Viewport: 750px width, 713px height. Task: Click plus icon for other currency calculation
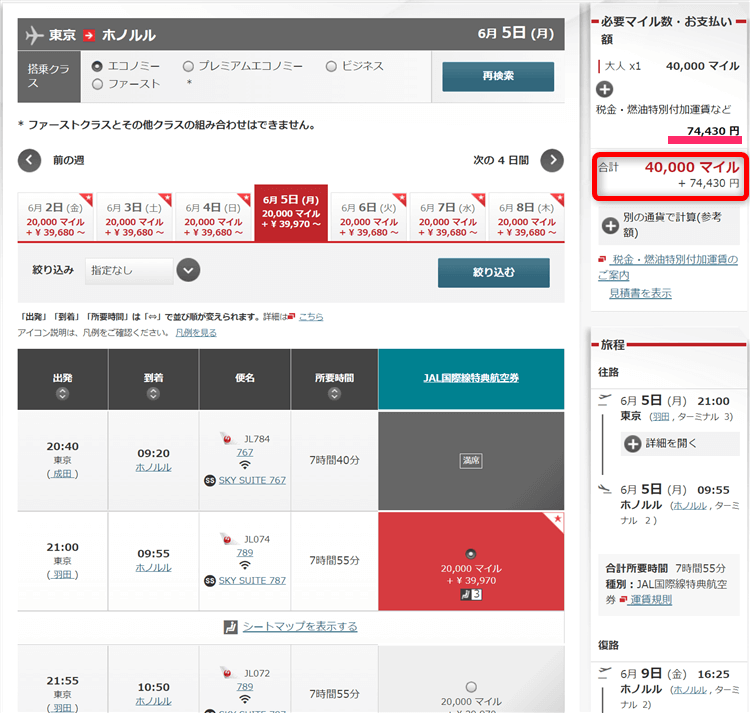pos(609,225)
